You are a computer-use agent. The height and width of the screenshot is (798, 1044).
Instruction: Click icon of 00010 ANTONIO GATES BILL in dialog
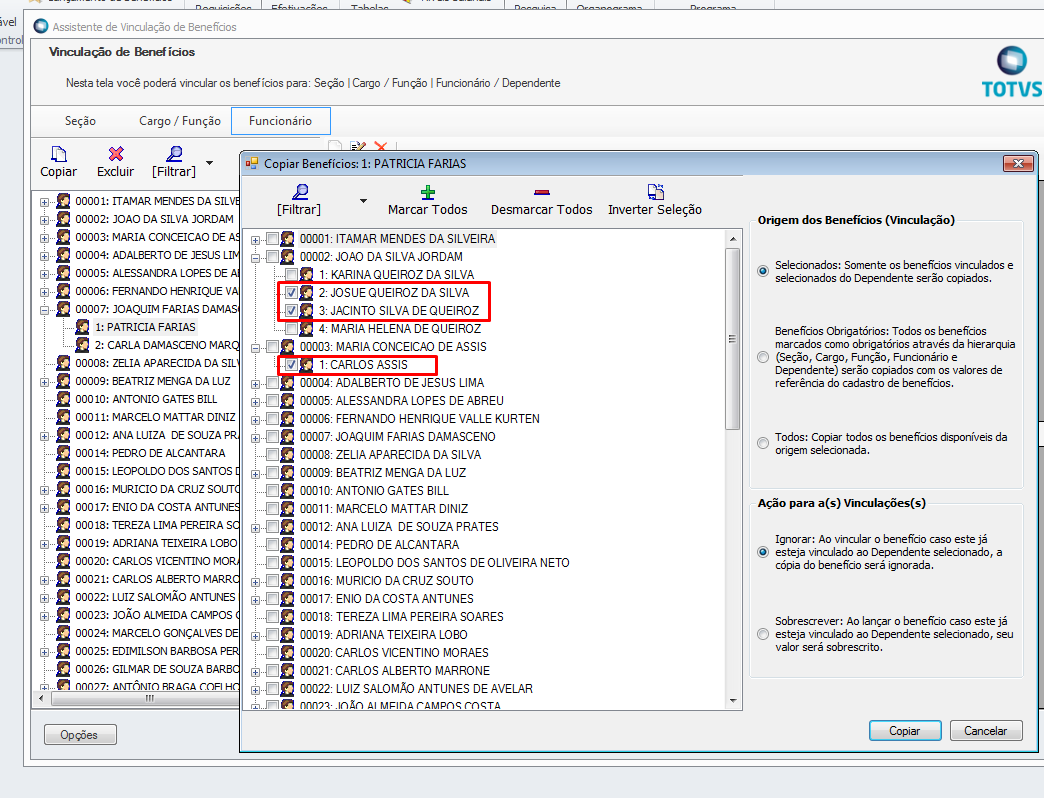288,491
